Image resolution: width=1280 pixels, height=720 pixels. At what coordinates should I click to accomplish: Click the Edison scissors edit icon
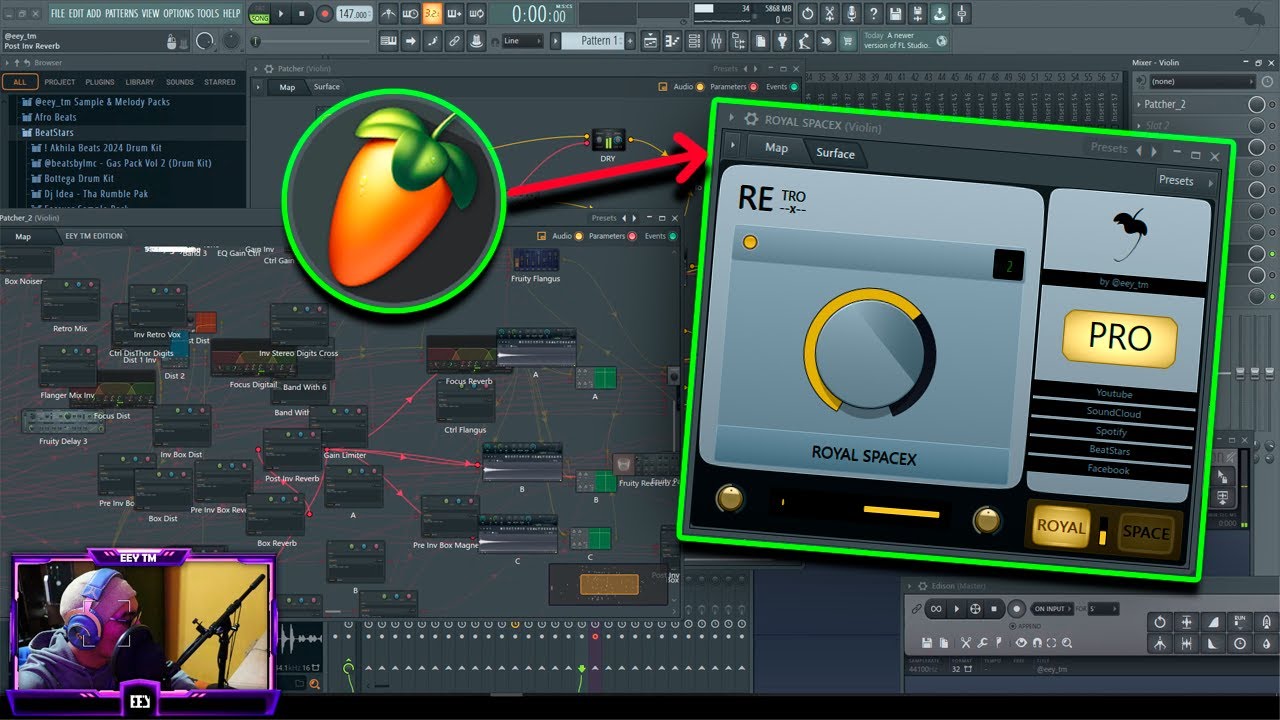pos(966,643)
